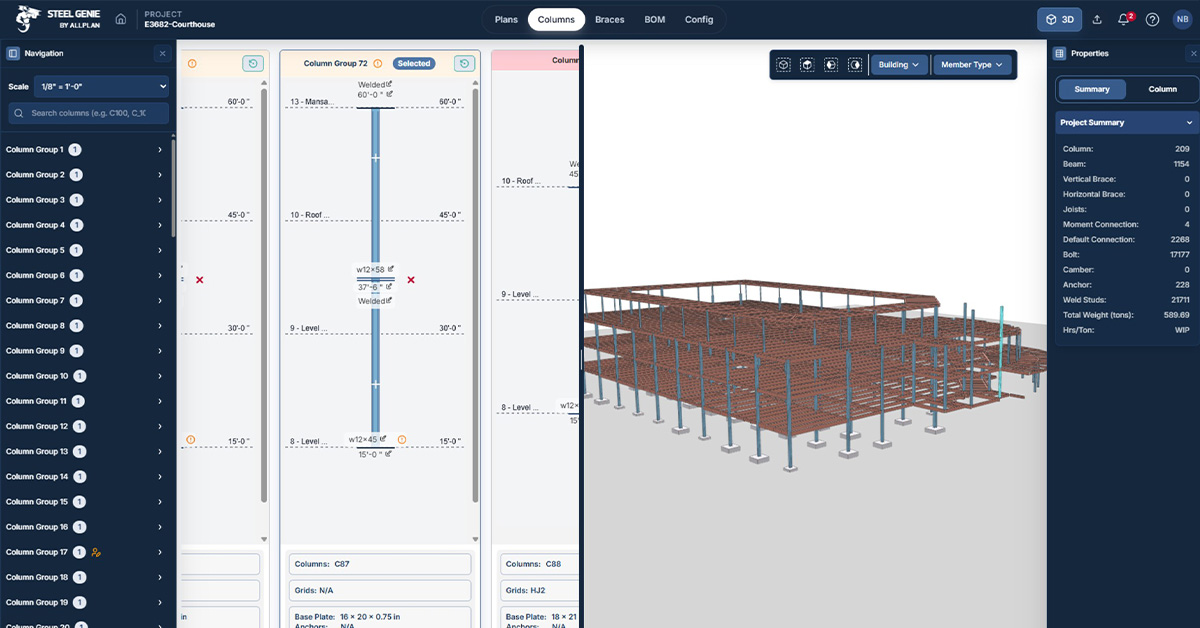Select the Summary properties toggle
Image resolution: width=1200 pixels, height=628 pixels.
(1092, 89)
